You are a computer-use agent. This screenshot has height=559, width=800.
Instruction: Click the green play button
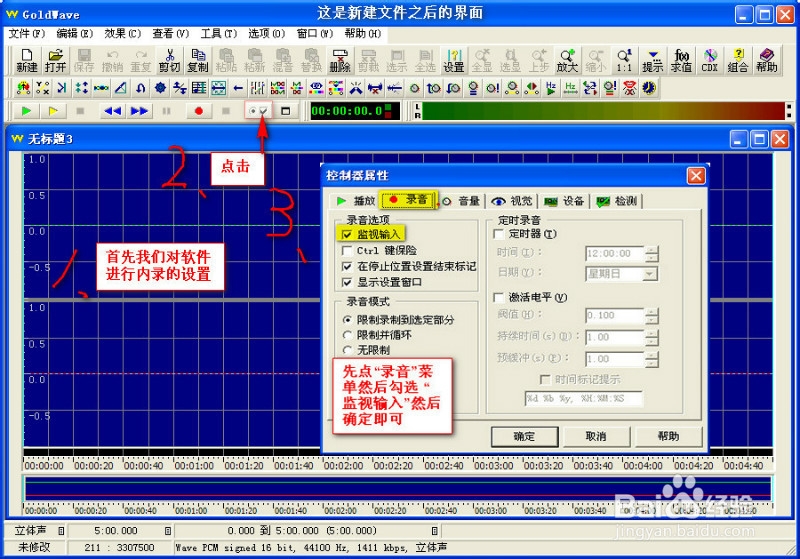[x=26, y=111]
